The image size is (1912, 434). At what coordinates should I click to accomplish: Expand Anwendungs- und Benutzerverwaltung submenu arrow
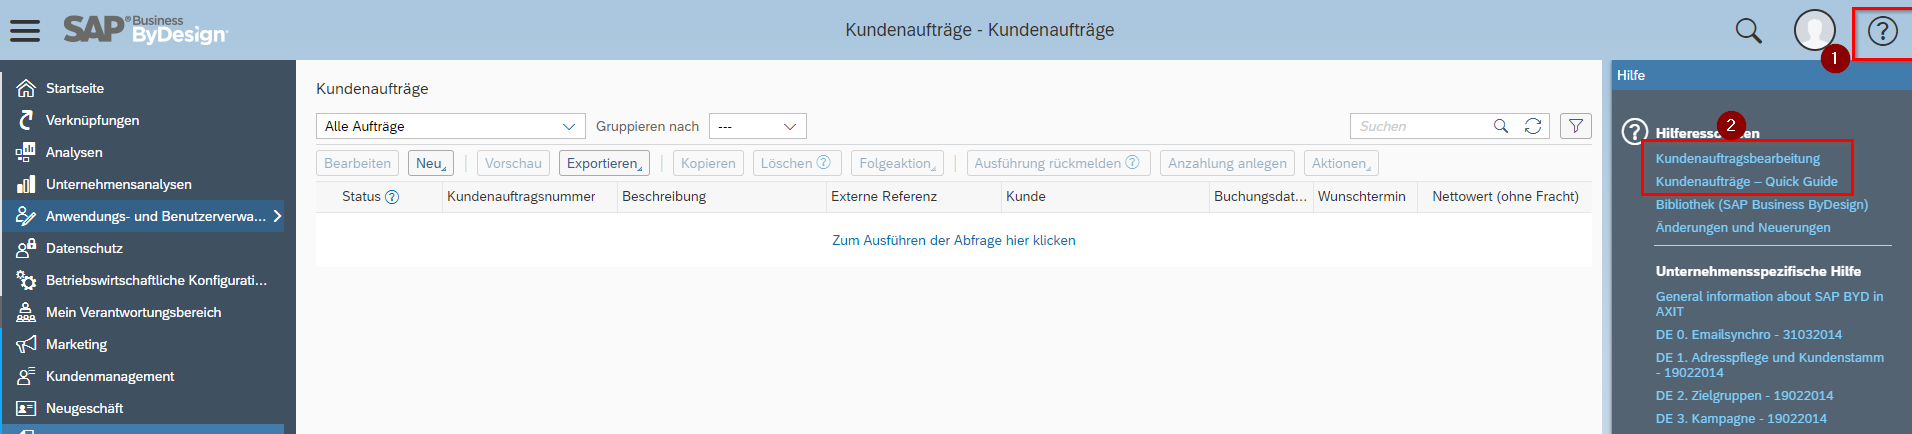(x=277, y=216)
